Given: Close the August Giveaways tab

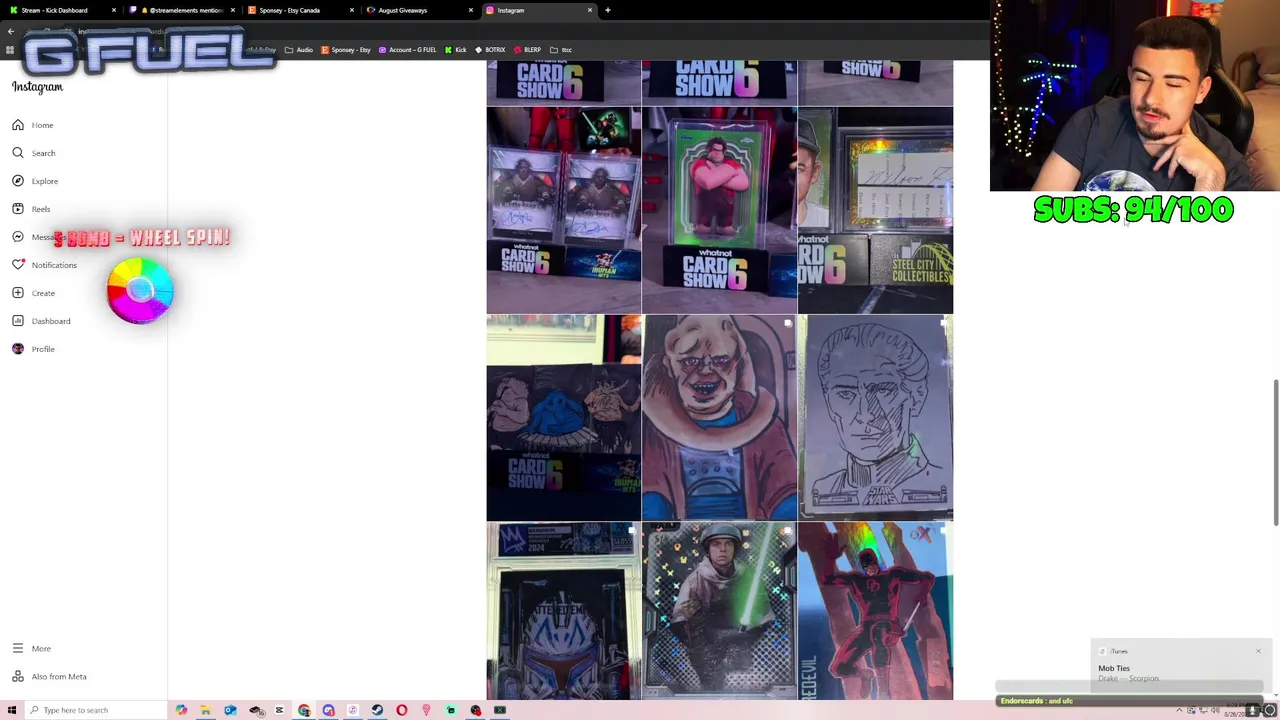Looking at the screenshot, I should coord(471,10).
